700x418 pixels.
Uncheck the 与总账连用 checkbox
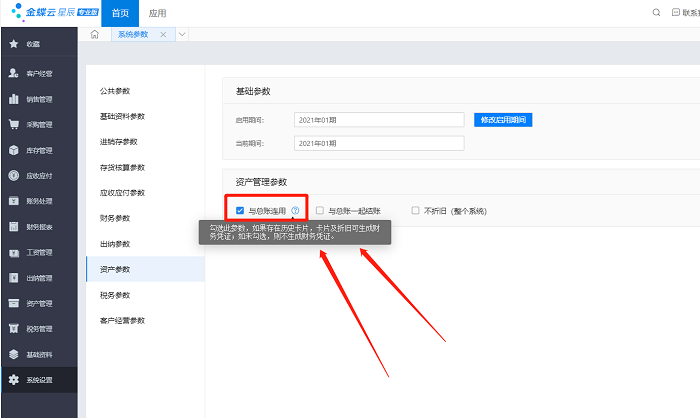(x=240, y=211)
